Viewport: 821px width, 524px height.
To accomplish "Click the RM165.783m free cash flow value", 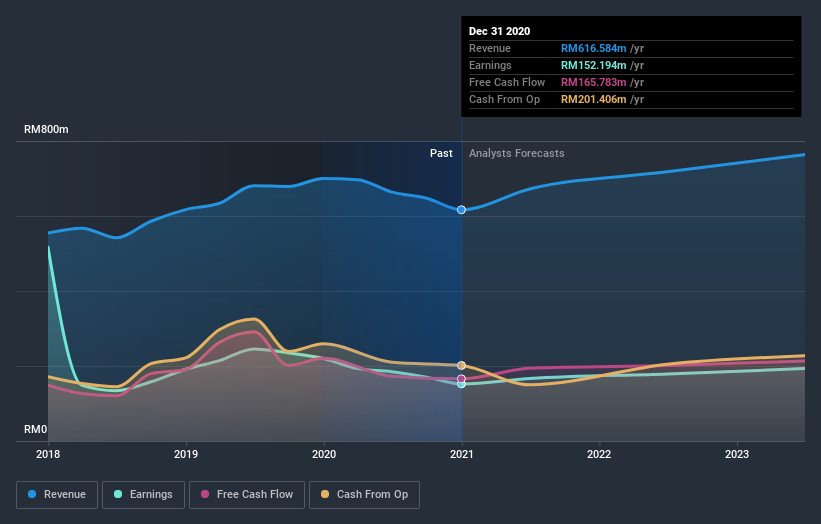I will pyautogui.click(x=594, y=82).
